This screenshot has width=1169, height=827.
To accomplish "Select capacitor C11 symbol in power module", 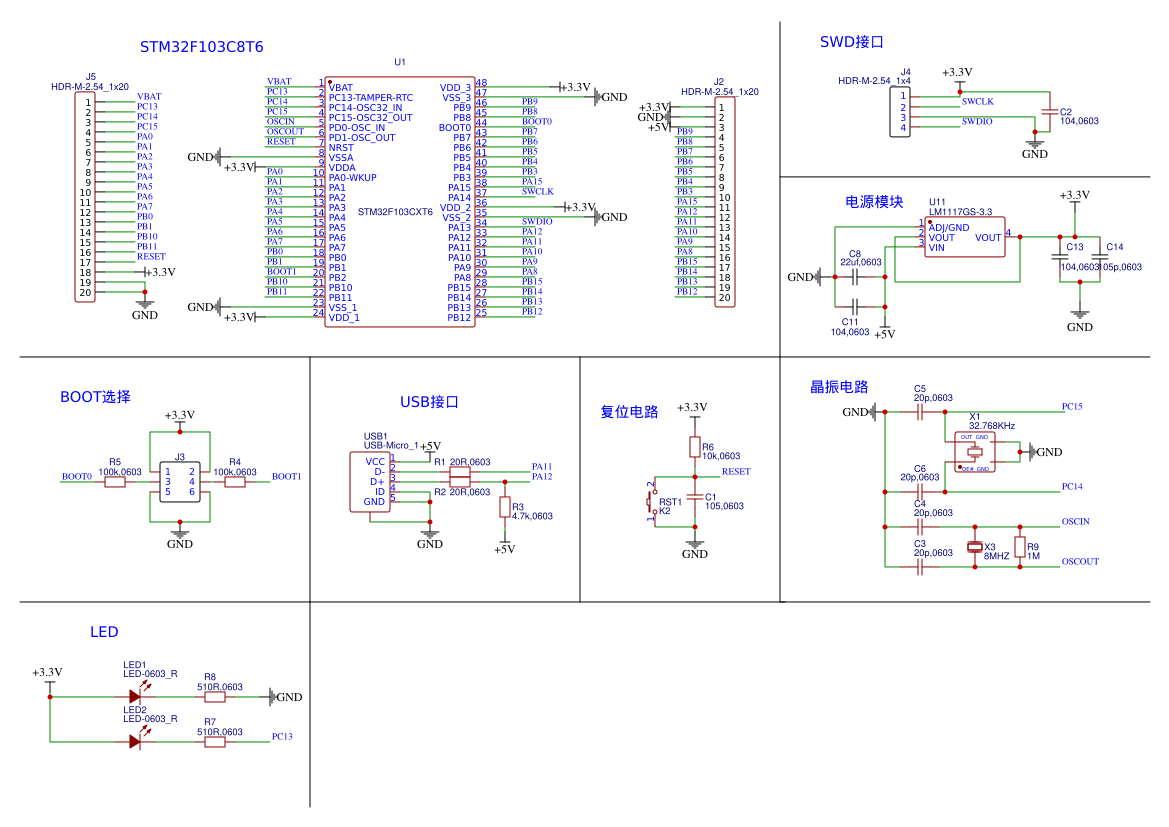I will pyautogui.click(x=855, y=306).
